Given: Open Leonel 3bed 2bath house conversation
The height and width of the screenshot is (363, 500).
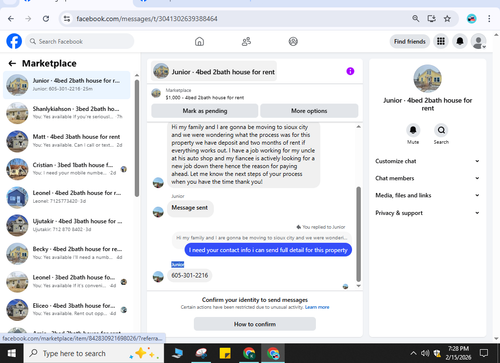Looking at the screenshot, I should pos(67,282).
